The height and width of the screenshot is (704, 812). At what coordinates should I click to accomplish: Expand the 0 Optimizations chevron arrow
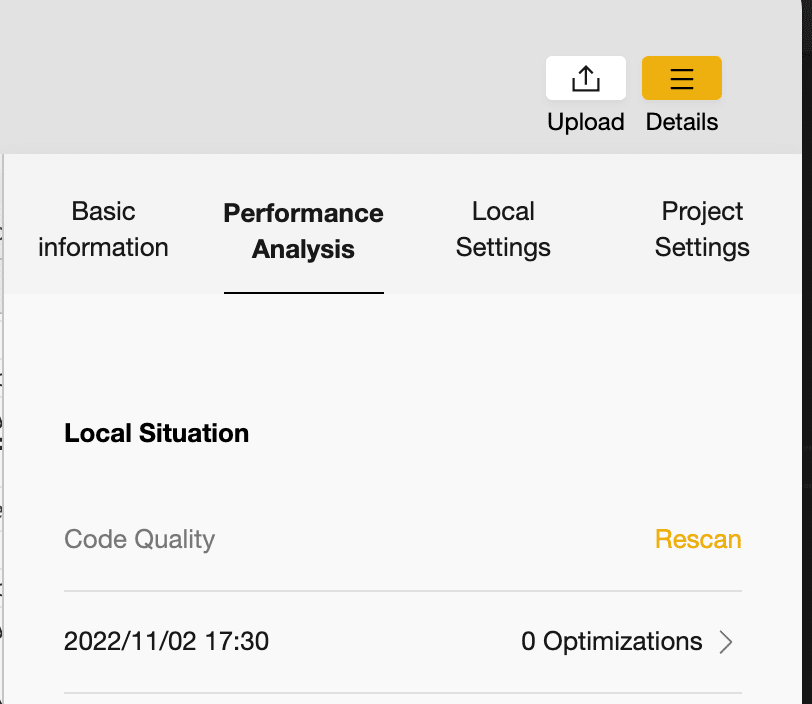726,642
